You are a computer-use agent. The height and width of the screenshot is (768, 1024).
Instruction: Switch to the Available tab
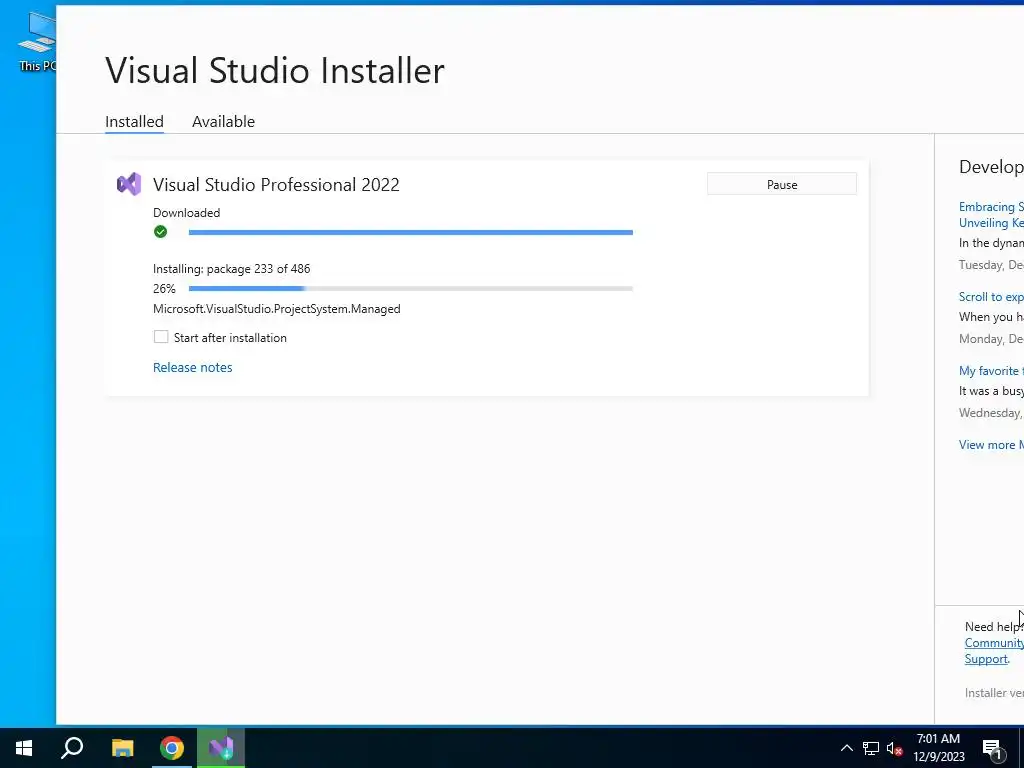223,121
